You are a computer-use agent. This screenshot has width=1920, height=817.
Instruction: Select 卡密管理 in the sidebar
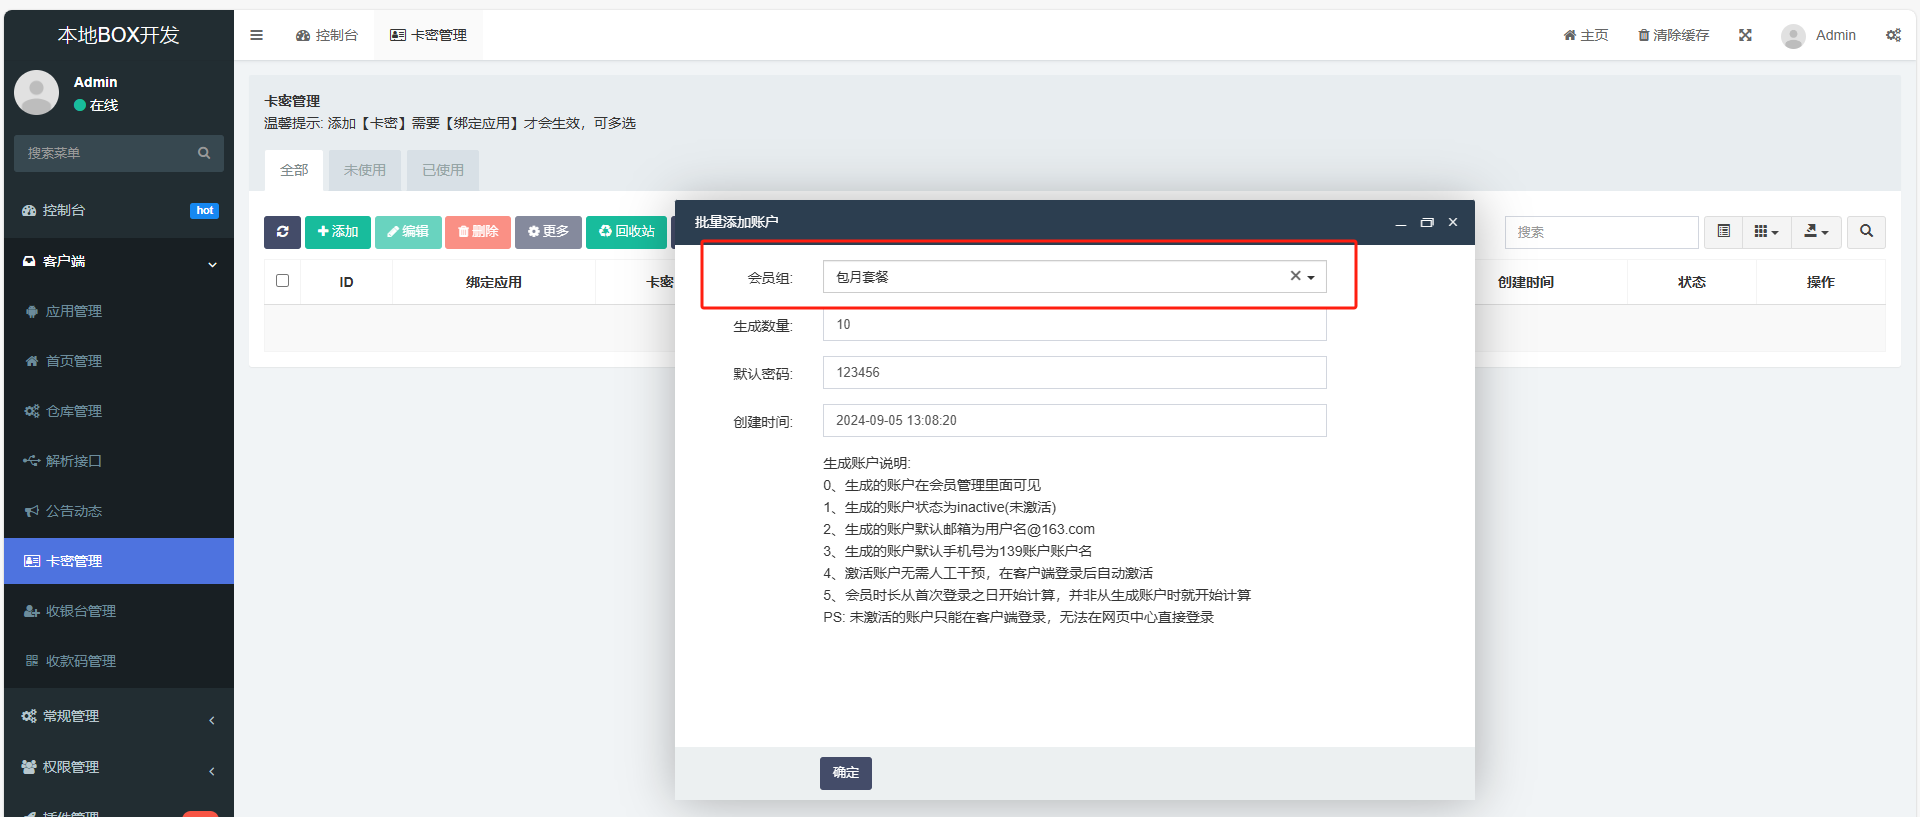pyautogui.click(x=119, y=561)
